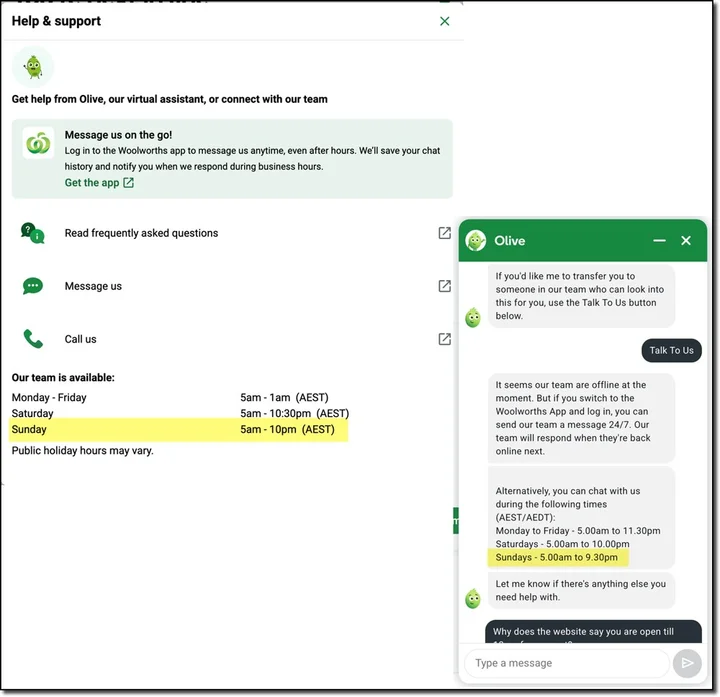
Task: Click the green speech bubble Message us icon
Action: pos(33,286)
